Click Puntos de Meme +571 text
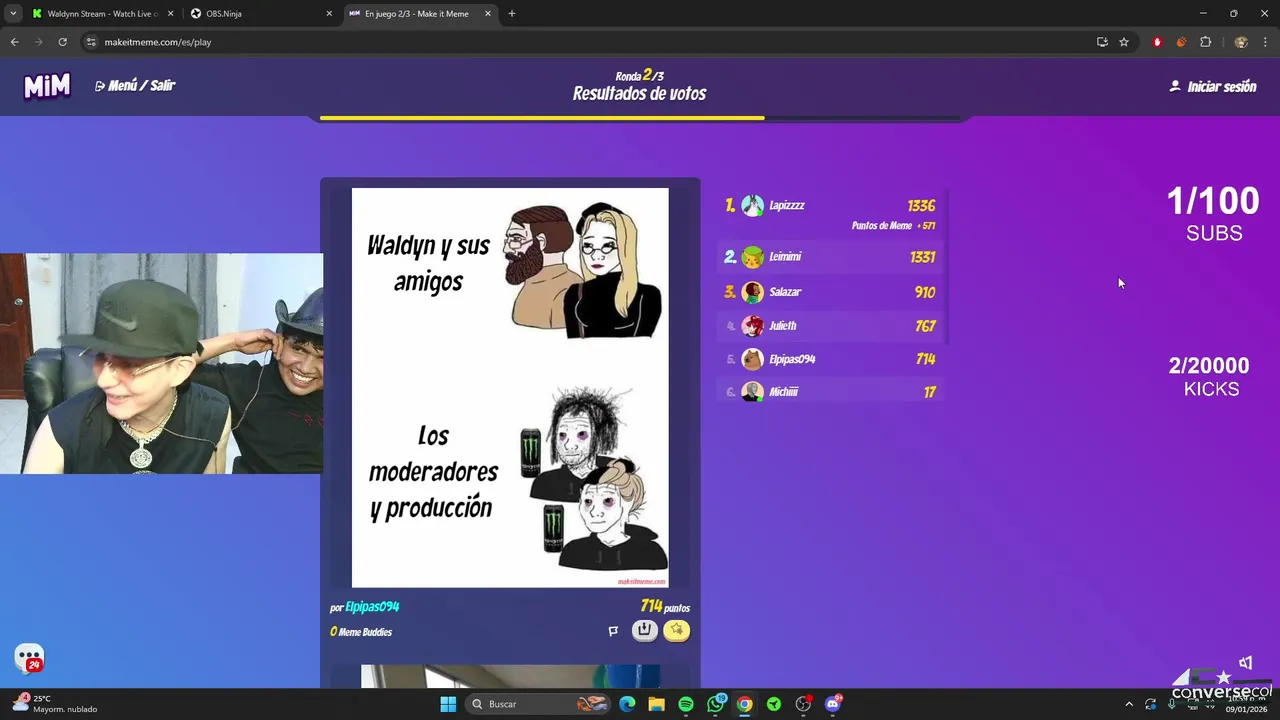This screenshot has width=1280, height=720. click(893, 226)
